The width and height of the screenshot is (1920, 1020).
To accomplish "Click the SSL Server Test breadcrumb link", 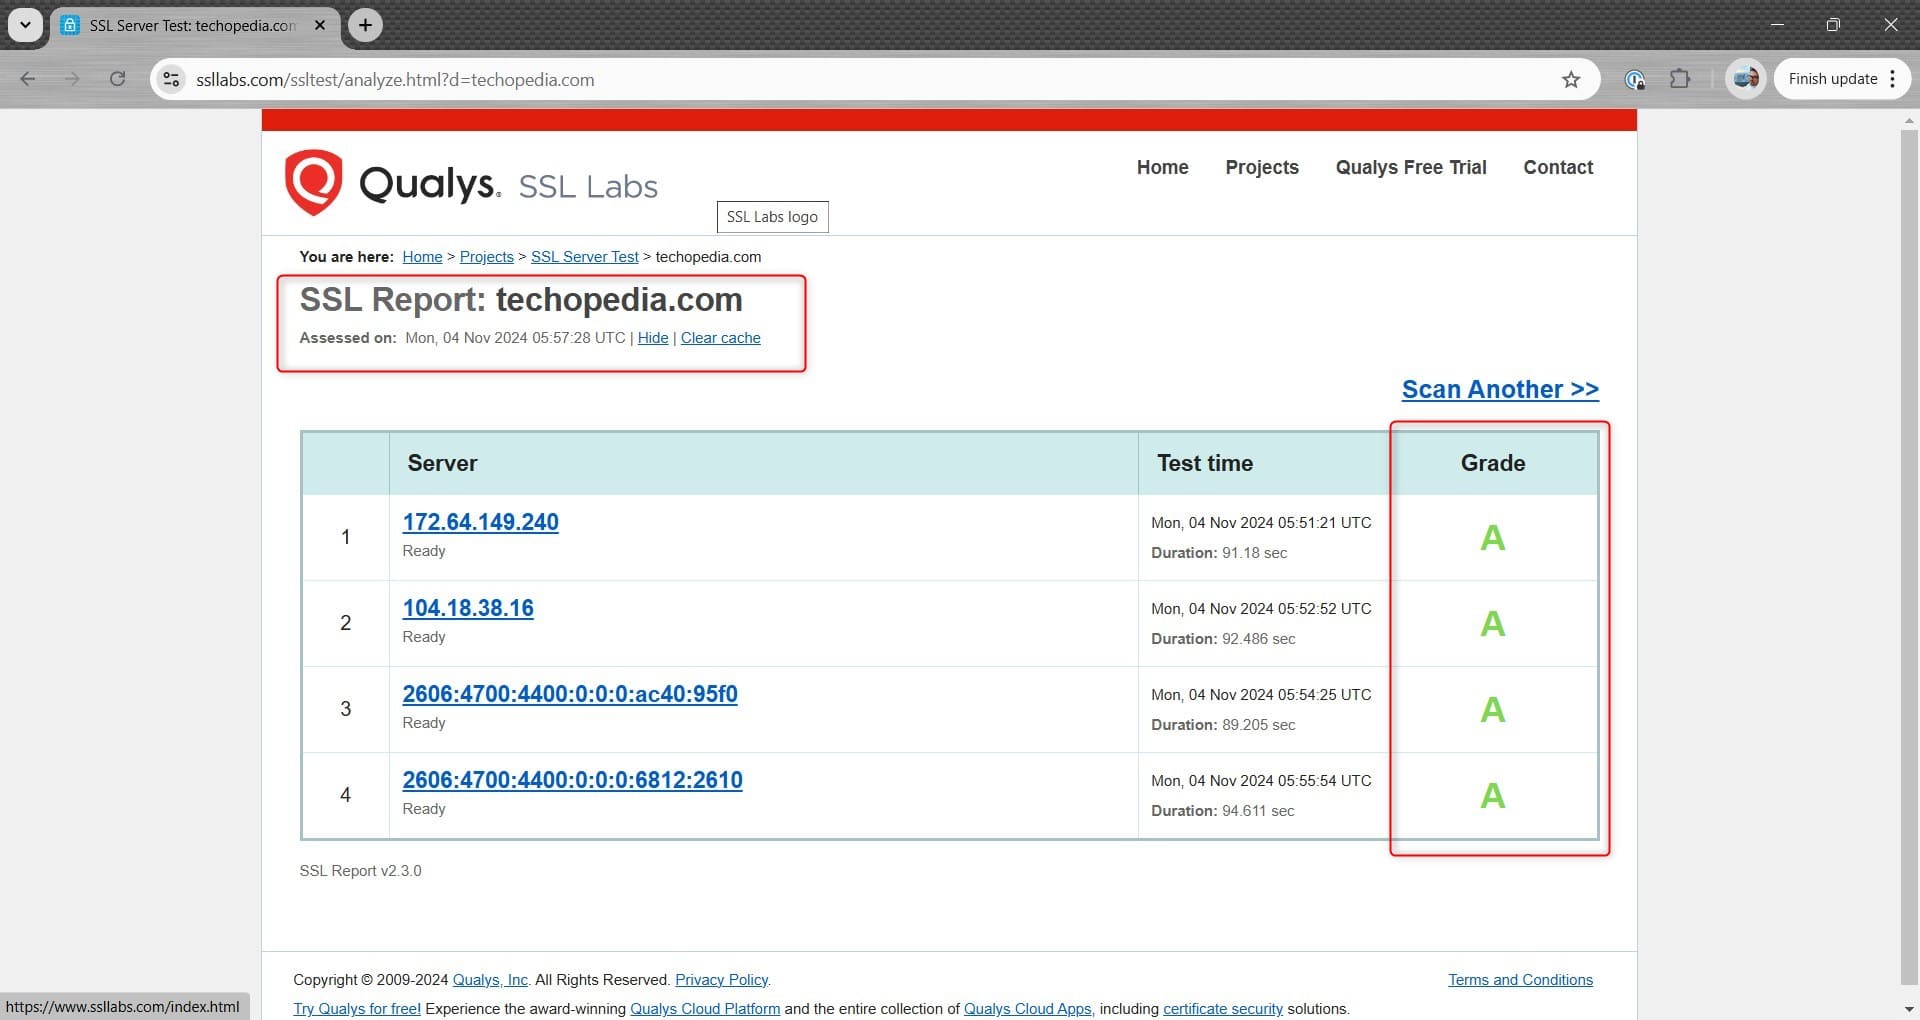I will 584,257.
